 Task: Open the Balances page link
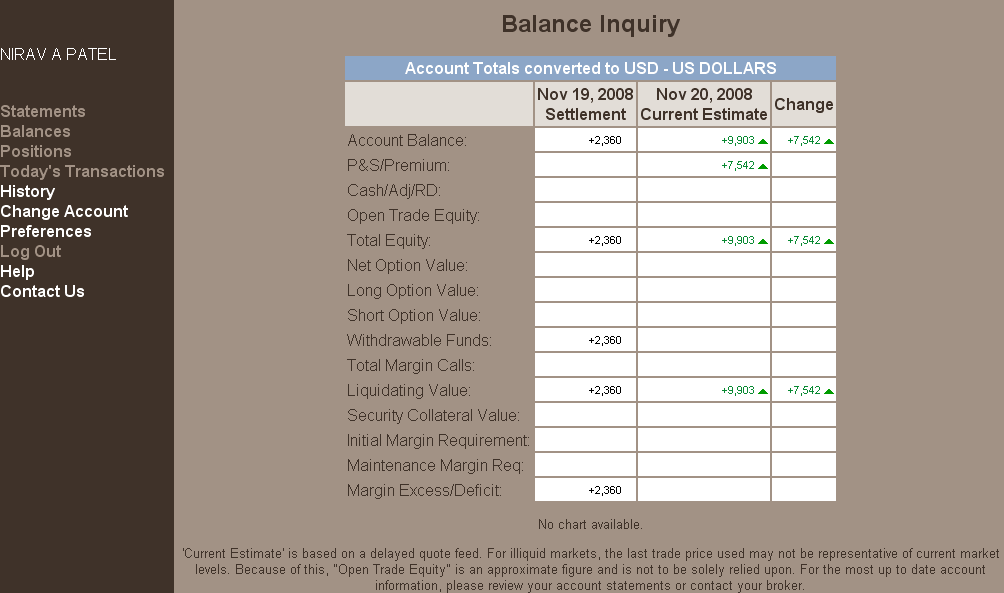pos(35,131)
